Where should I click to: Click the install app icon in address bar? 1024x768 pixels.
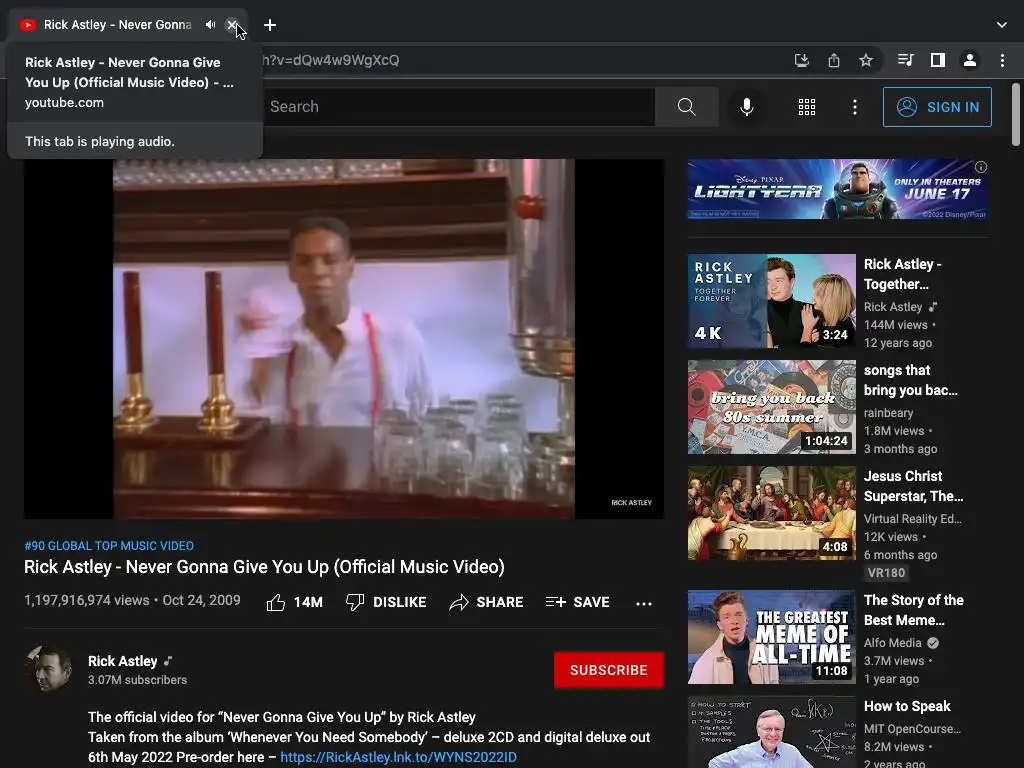(801, 60)
